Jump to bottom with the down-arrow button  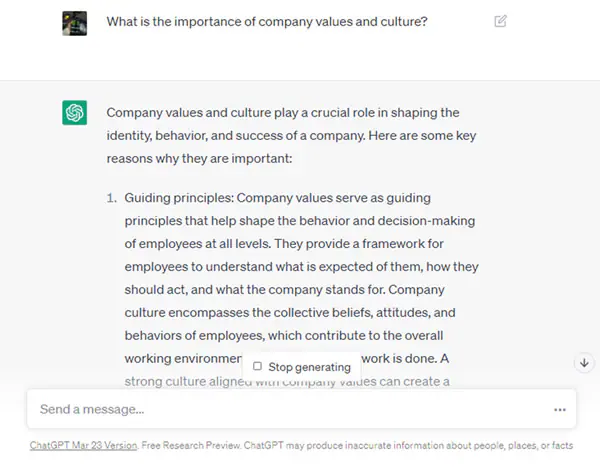(x=584, y=362)
